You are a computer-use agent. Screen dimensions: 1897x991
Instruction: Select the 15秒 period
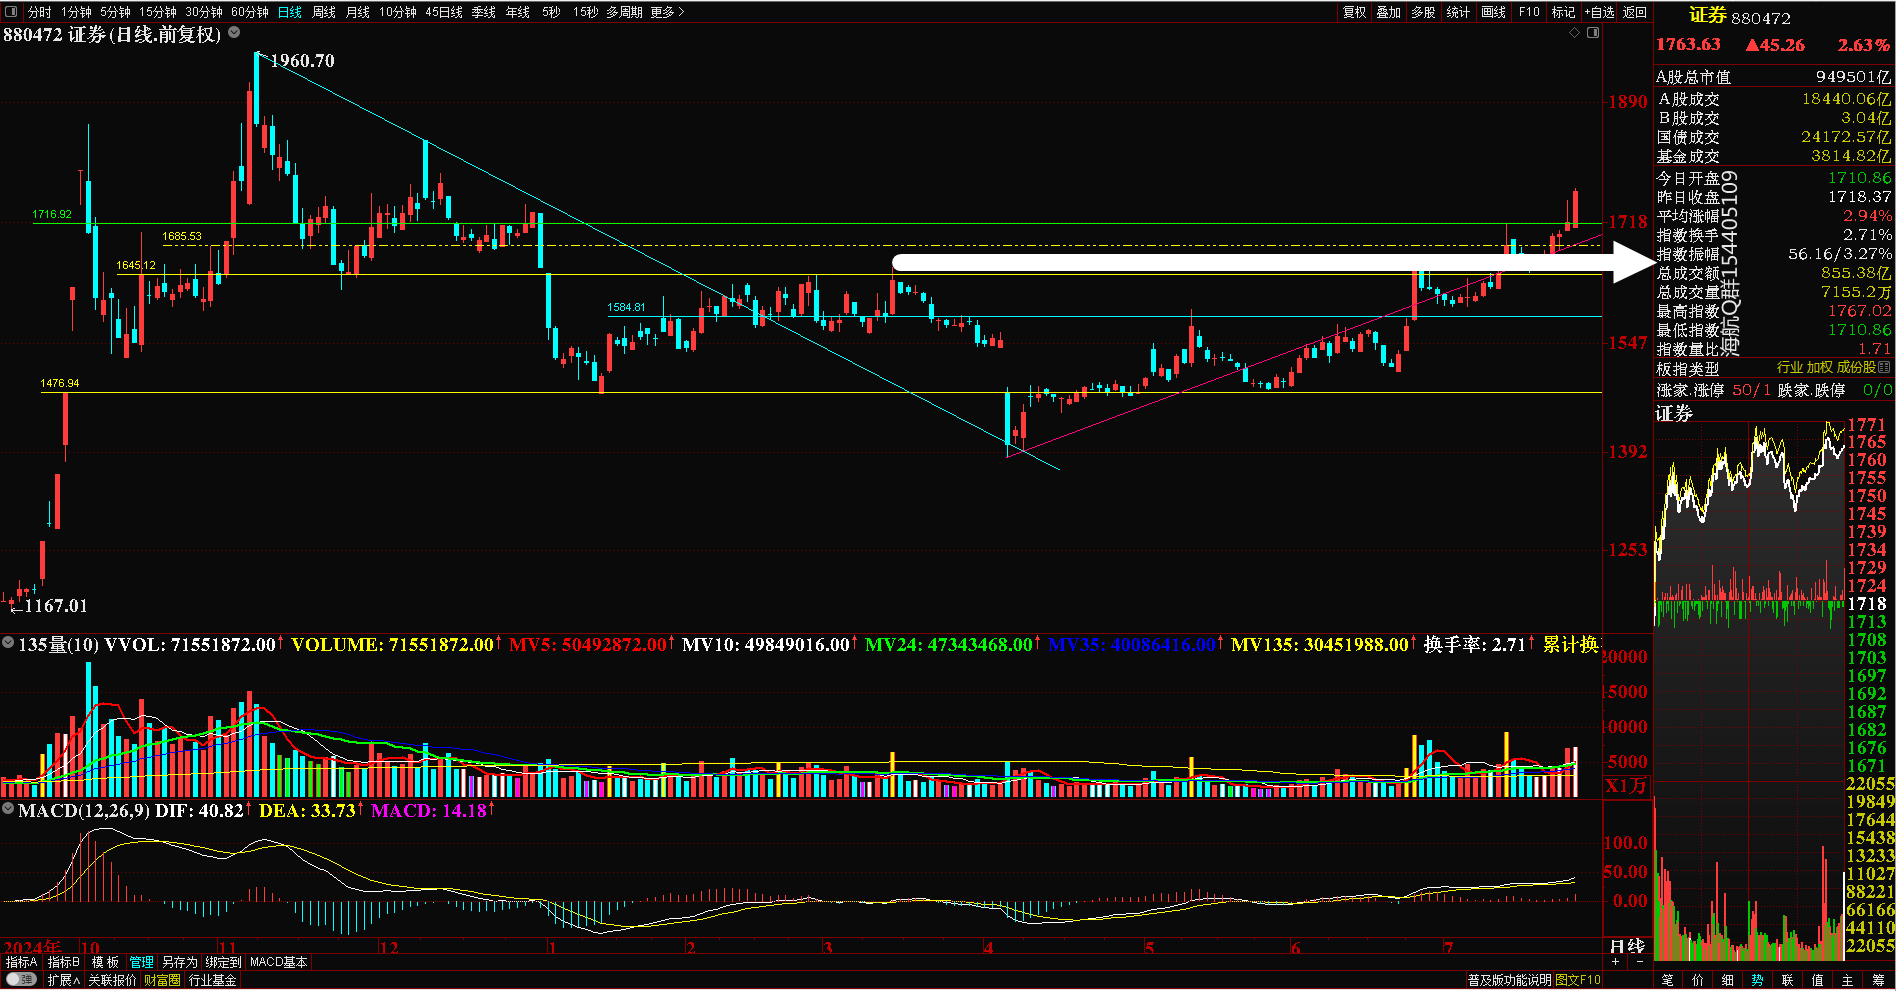click(585, 12)
